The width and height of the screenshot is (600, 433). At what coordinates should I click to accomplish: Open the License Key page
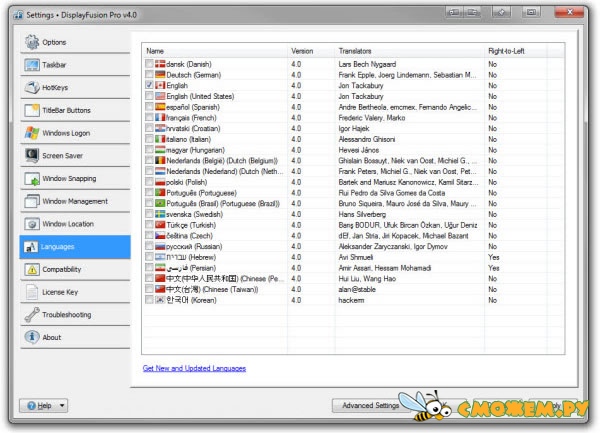coord(75,292)
